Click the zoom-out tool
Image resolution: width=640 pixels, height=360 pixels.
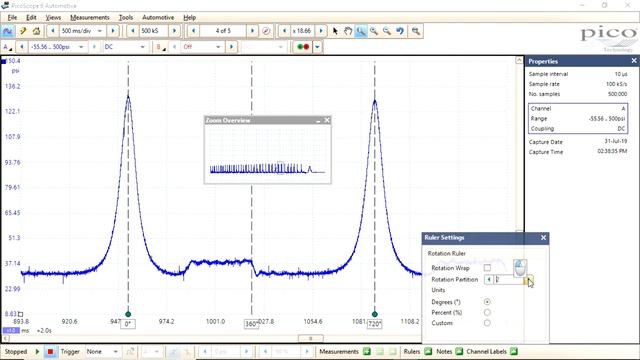point(387,31)
